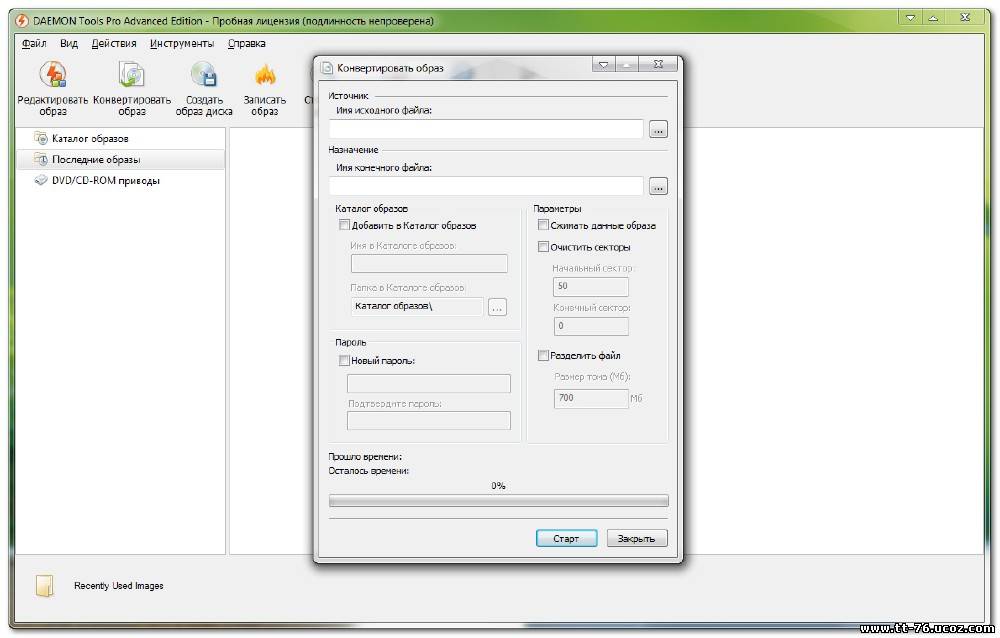Click the DAEMON Tools lightning logo in title bar
The width and height of the screenshot is (1000, 638).
tap(22, 21)
